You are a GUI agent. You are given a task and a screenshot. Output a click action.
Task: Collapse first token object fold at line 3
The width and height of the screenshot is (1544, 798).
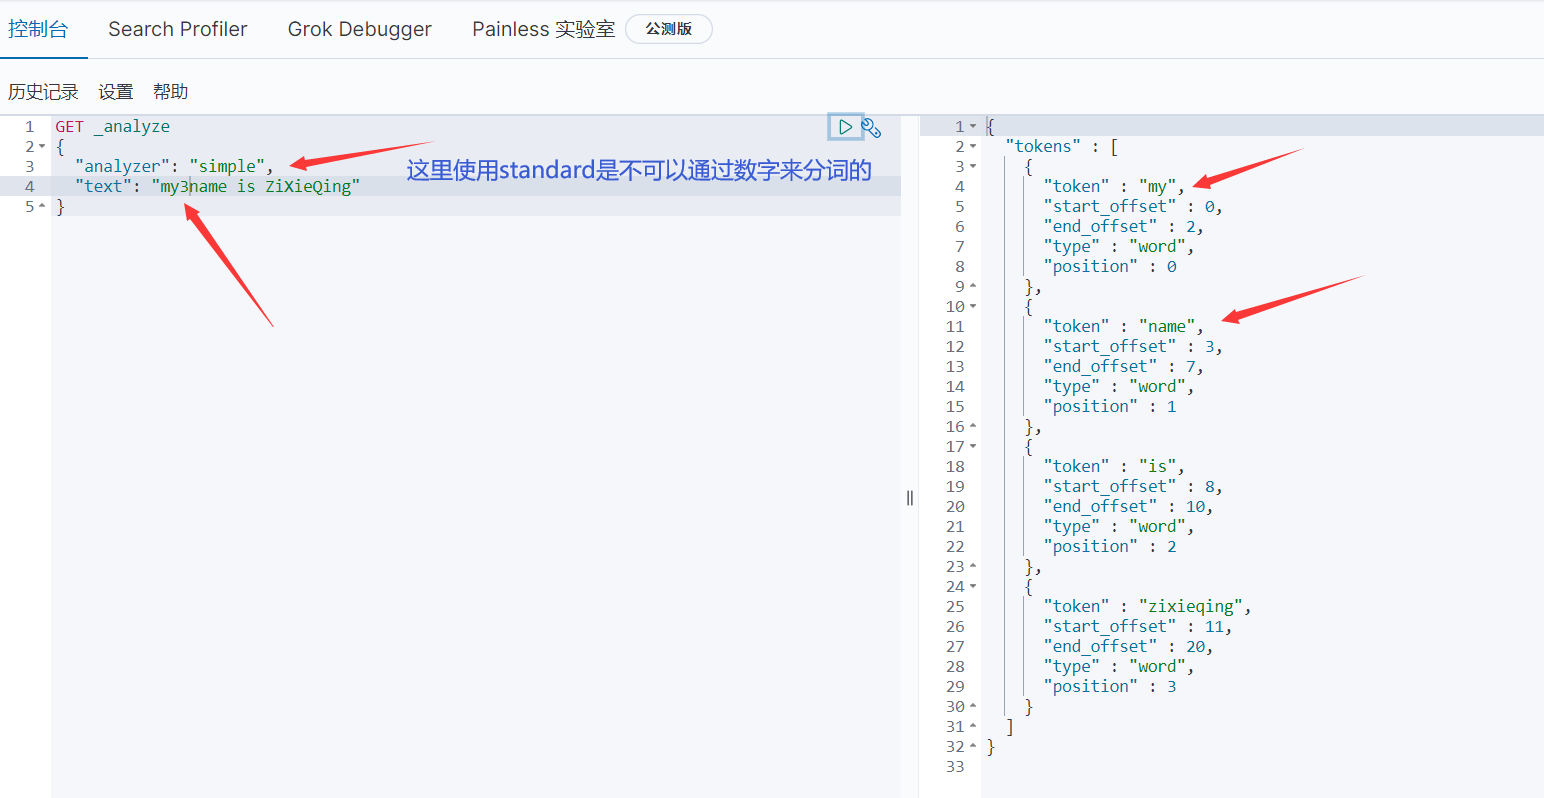(x=973, y=166)
